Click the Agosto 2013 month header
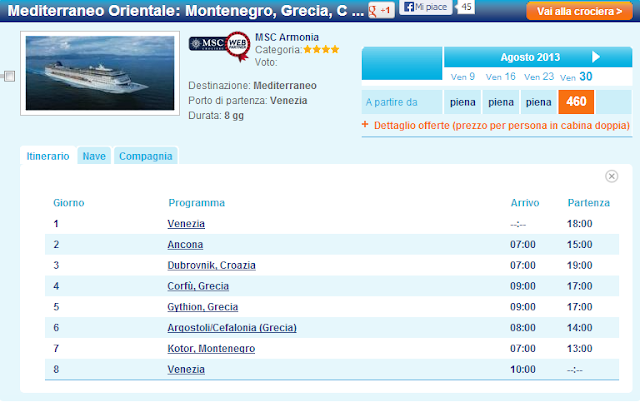The height and width of the screenshot is (402, 640). pos(530,57)
